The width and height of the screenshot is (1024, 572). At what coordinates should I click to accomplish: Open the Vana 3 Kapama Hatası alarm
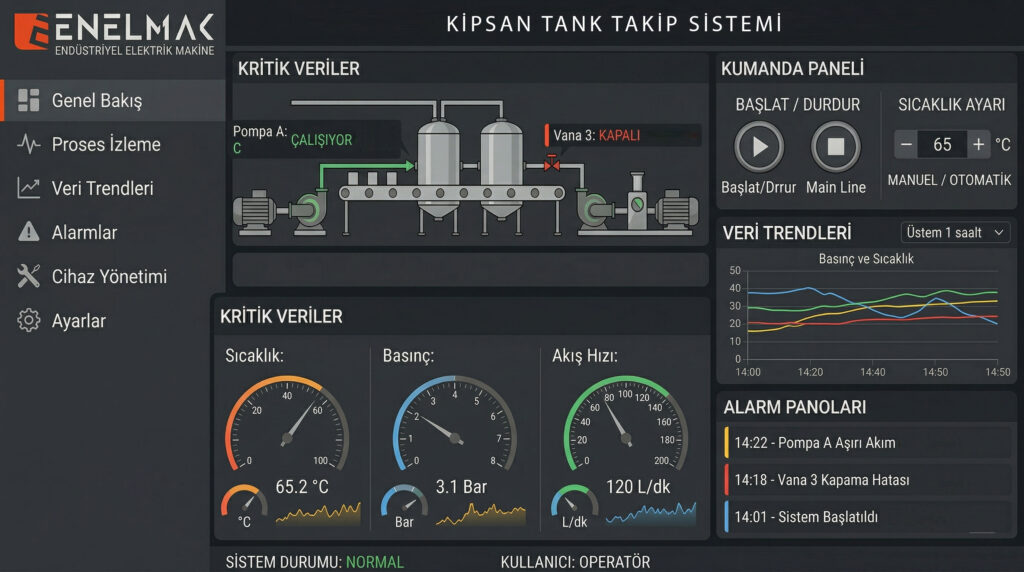pos(866,480)
